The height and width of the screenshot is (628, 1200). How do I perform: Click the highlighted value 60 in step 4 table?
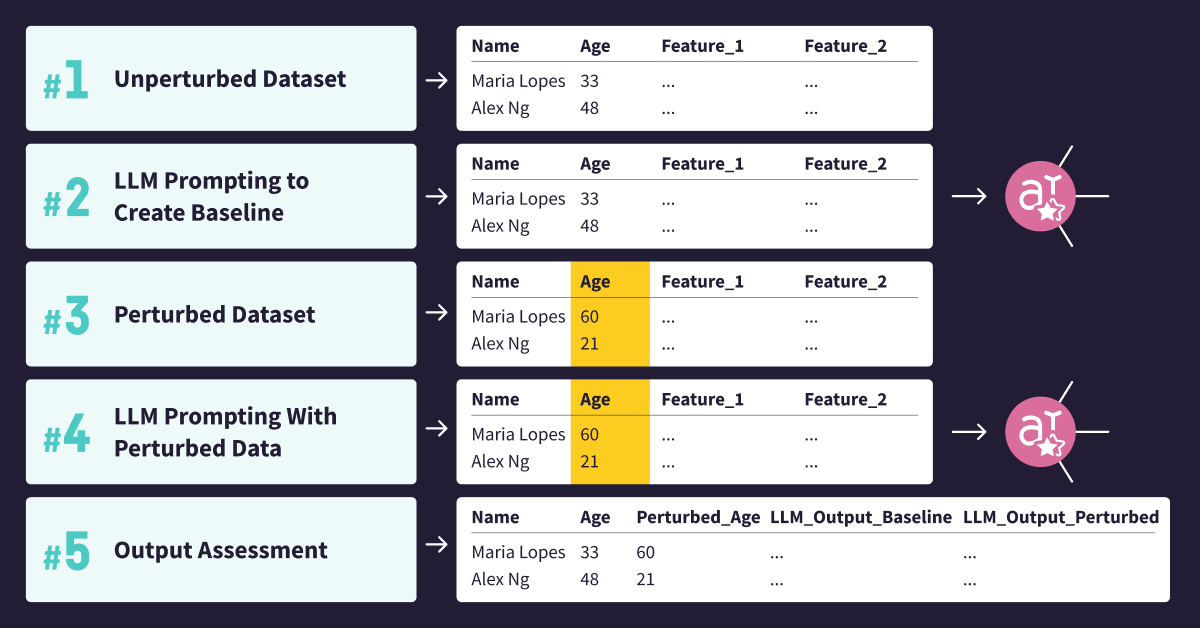[590, 434]
